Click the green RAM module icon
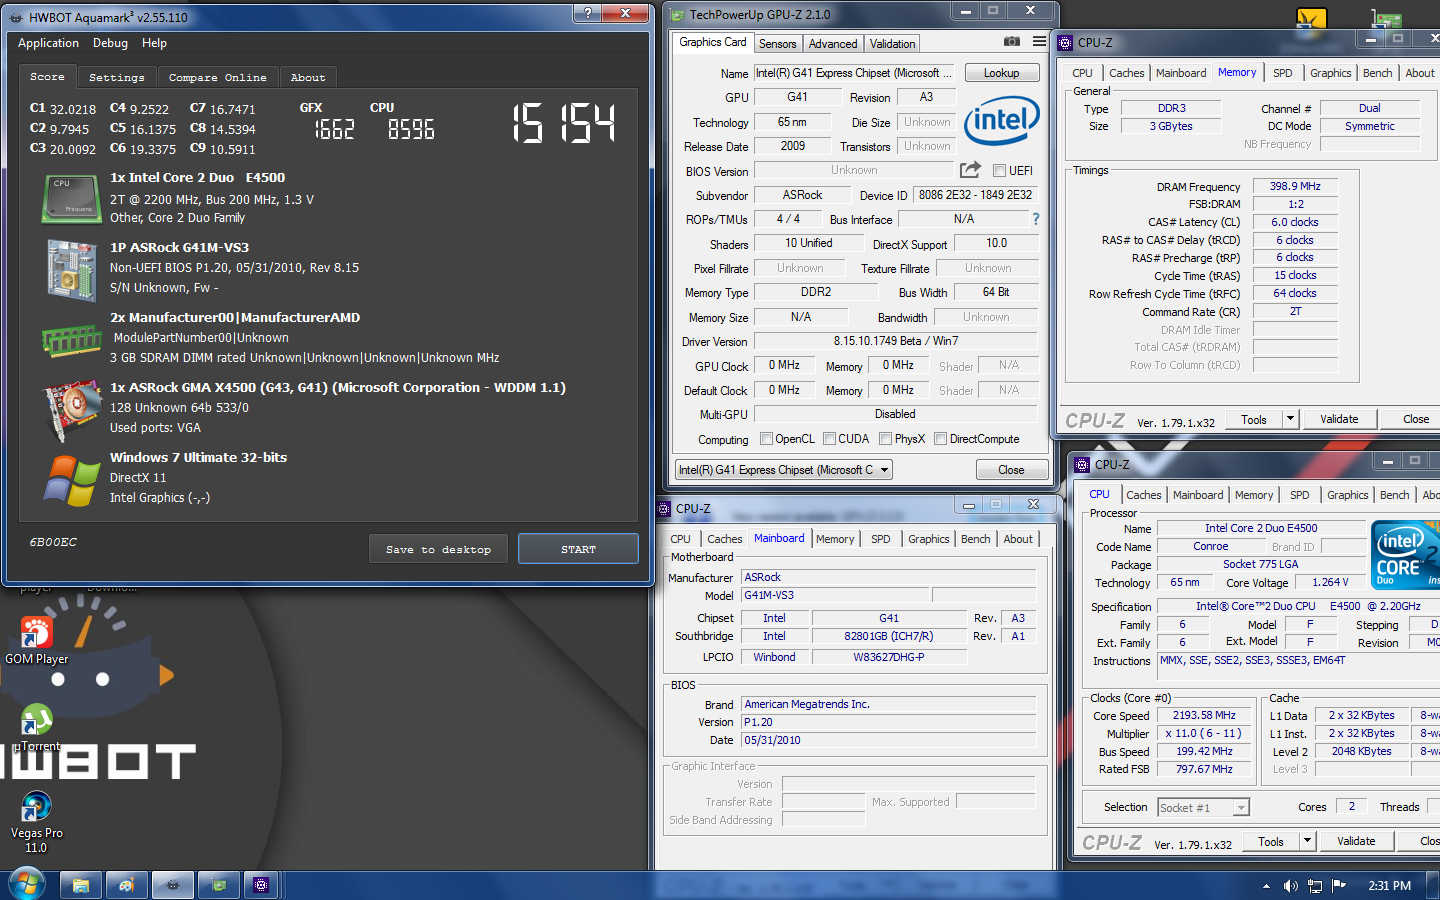The width and height of the screenshot is (1440, 900). tap(72, 341)
